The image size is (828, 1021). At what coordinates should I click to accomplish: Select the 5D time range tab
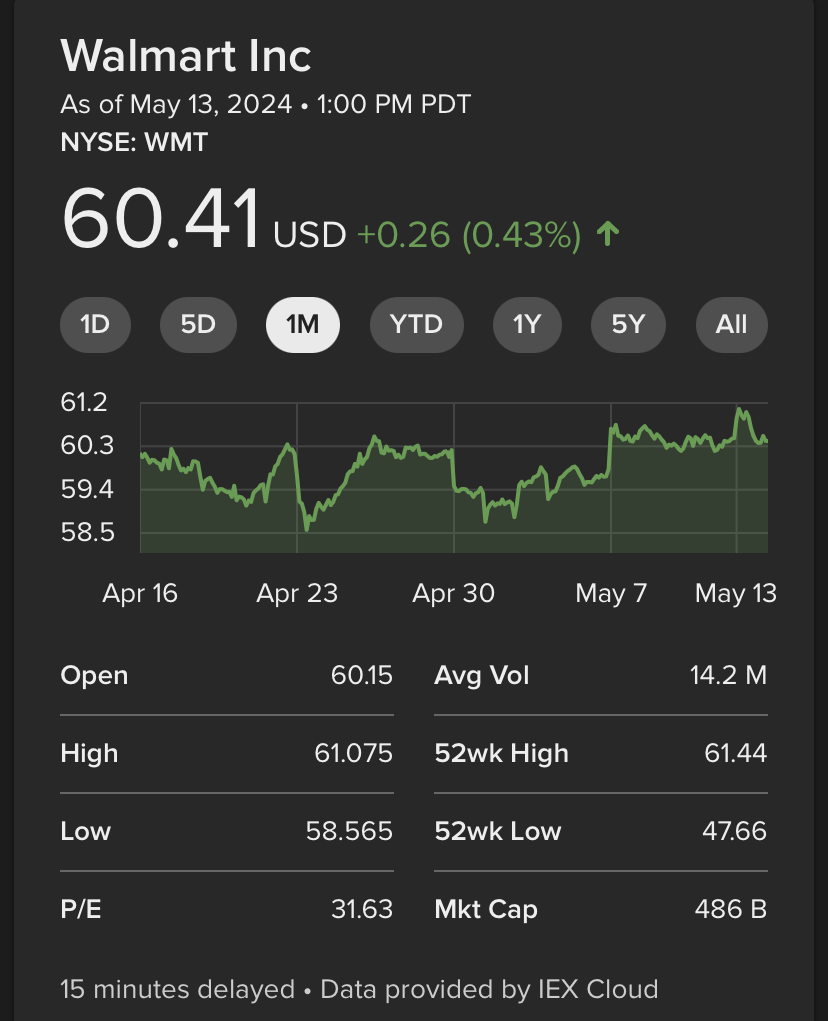click(x=198, y=324)
